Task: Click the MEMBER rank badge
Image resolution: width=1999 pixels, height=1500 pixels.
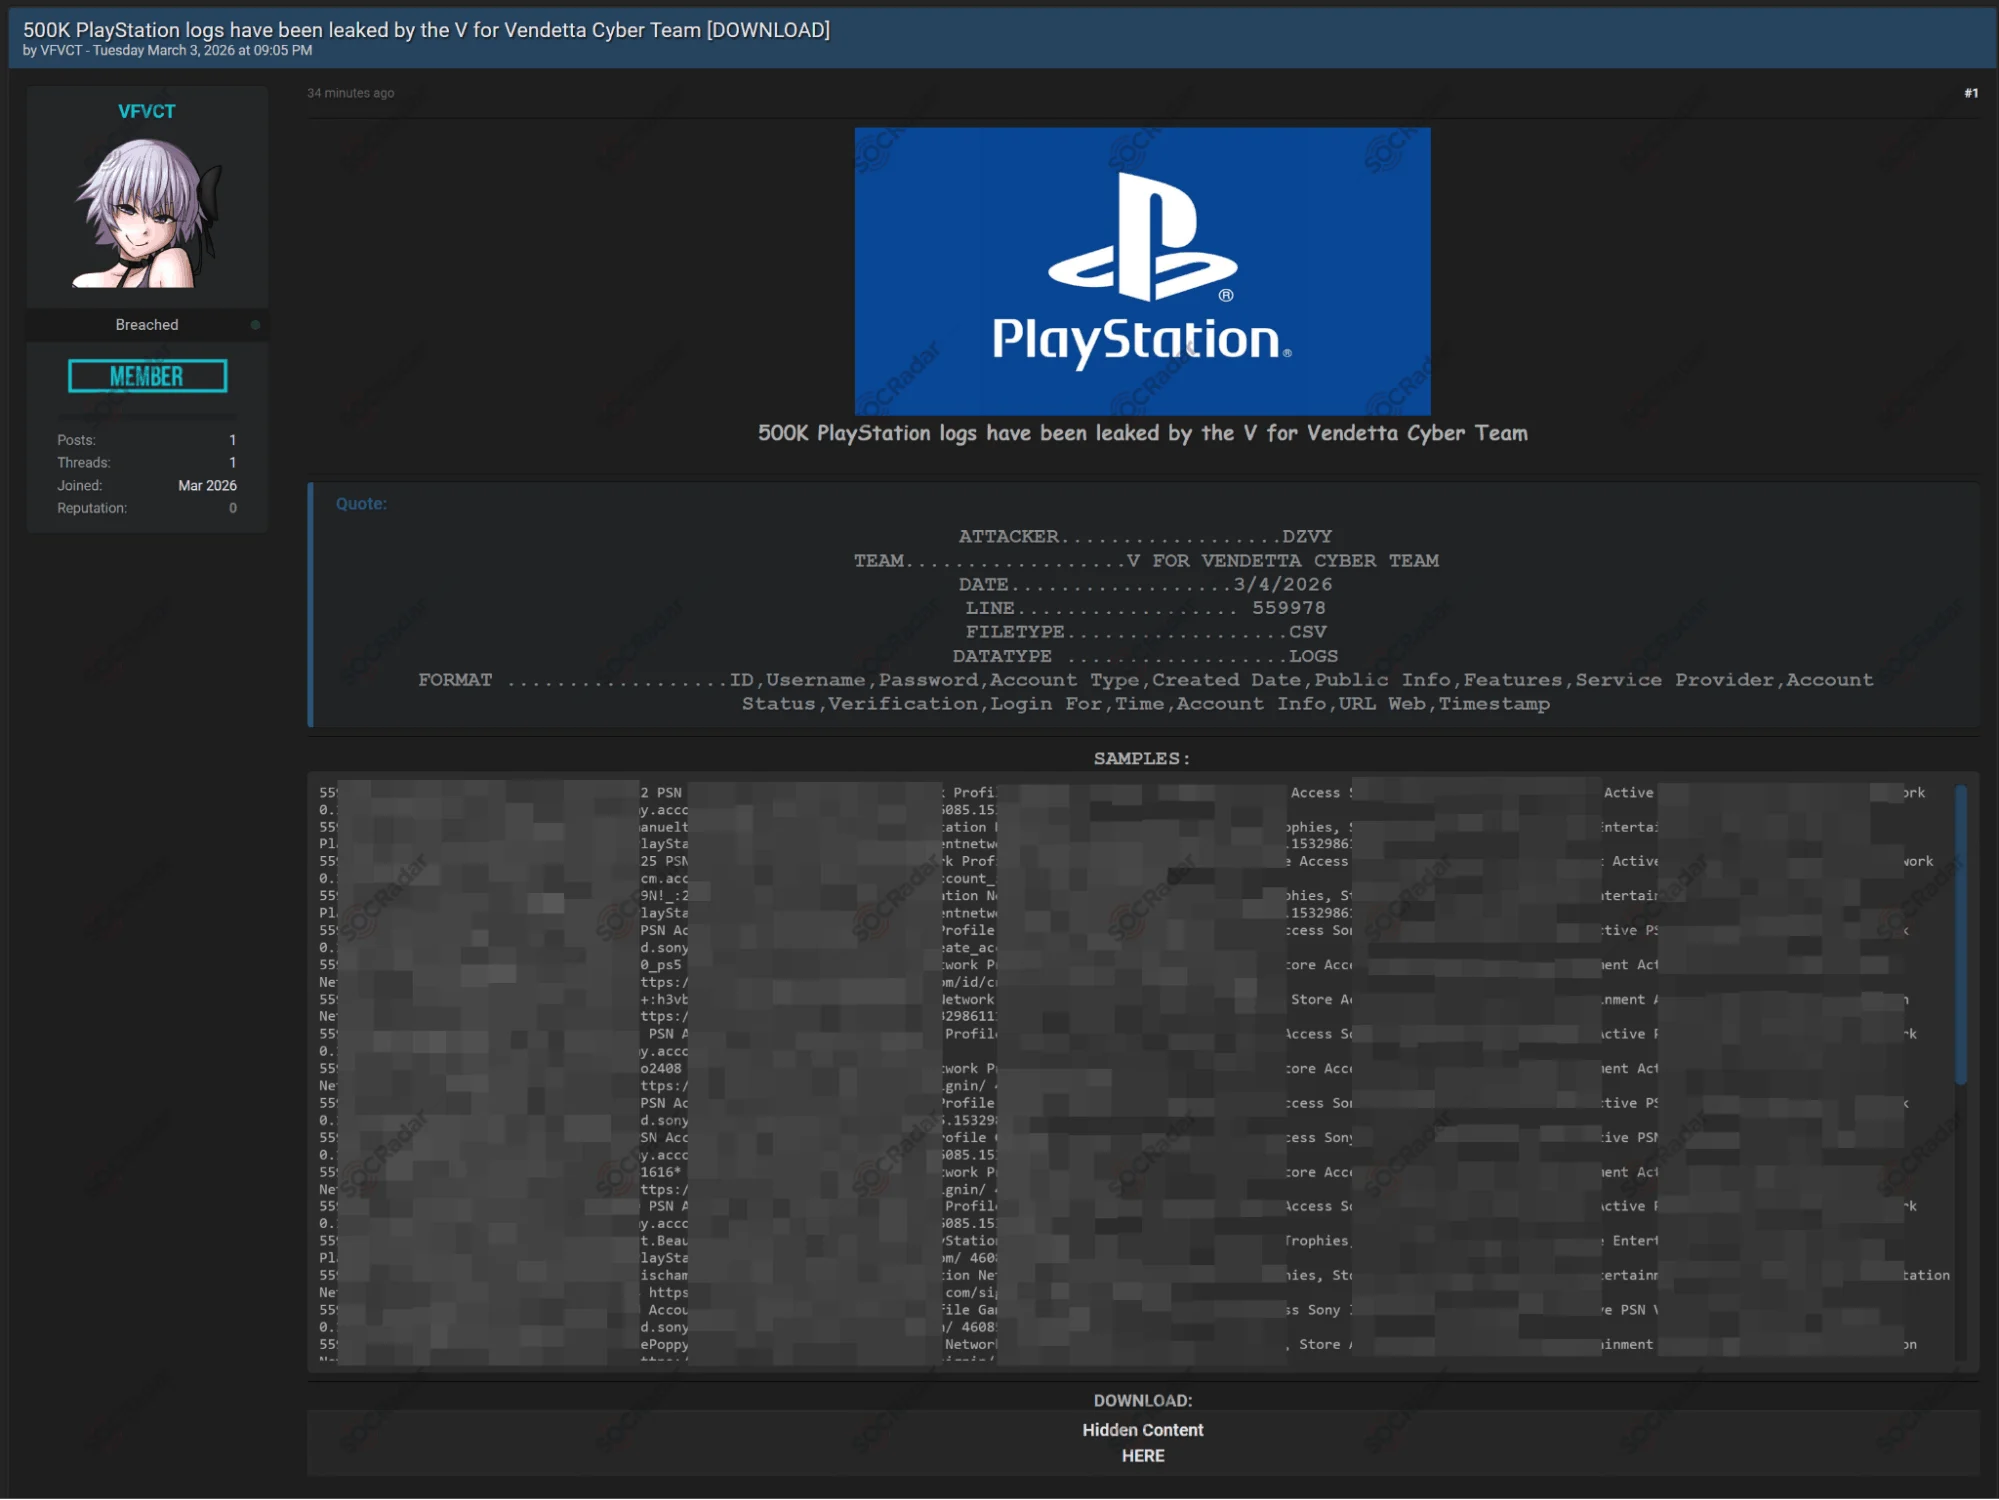Action: [147, 376]
